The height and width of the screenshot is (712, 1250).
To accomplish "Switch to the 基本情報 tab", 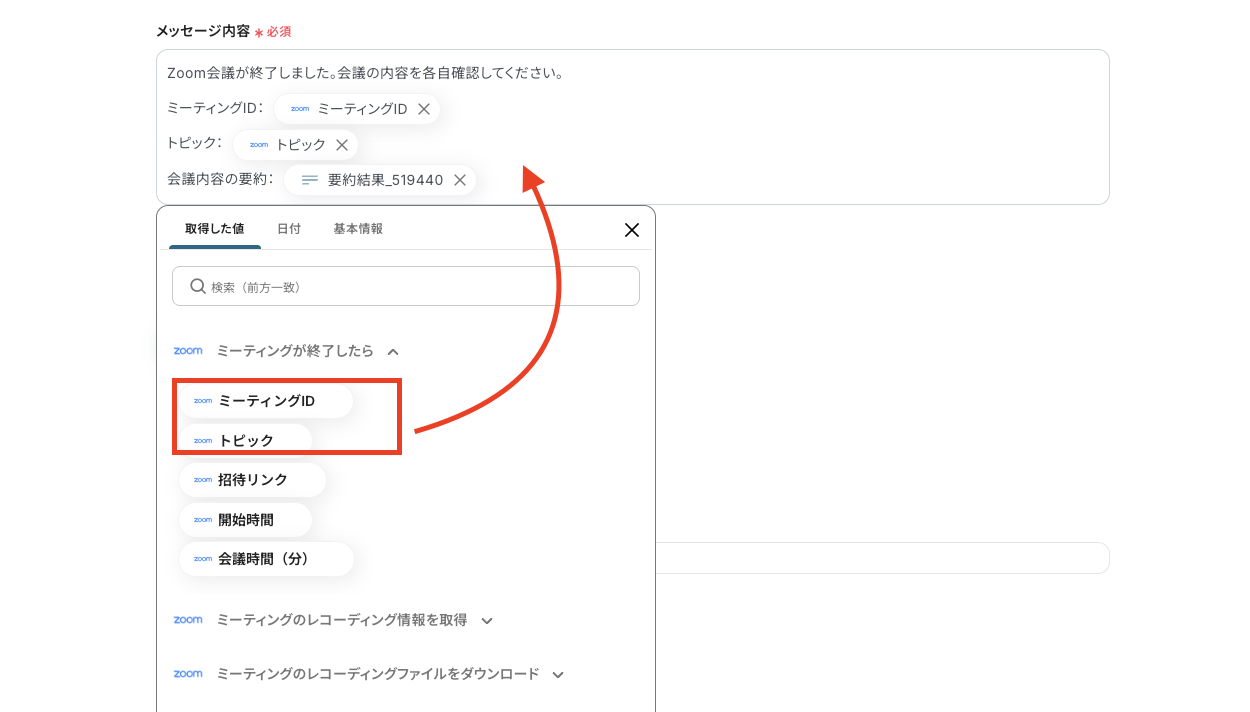I will point(357,228).
